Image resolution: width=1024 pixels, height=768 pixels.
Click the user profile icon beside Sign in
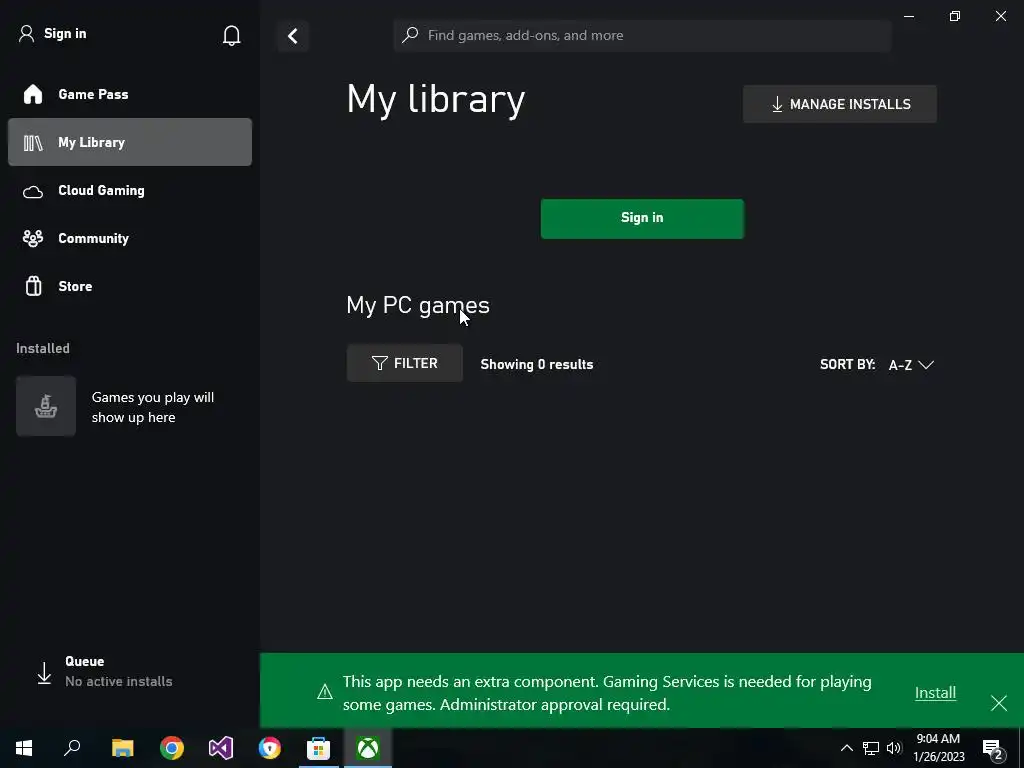[x=26, y=34]
